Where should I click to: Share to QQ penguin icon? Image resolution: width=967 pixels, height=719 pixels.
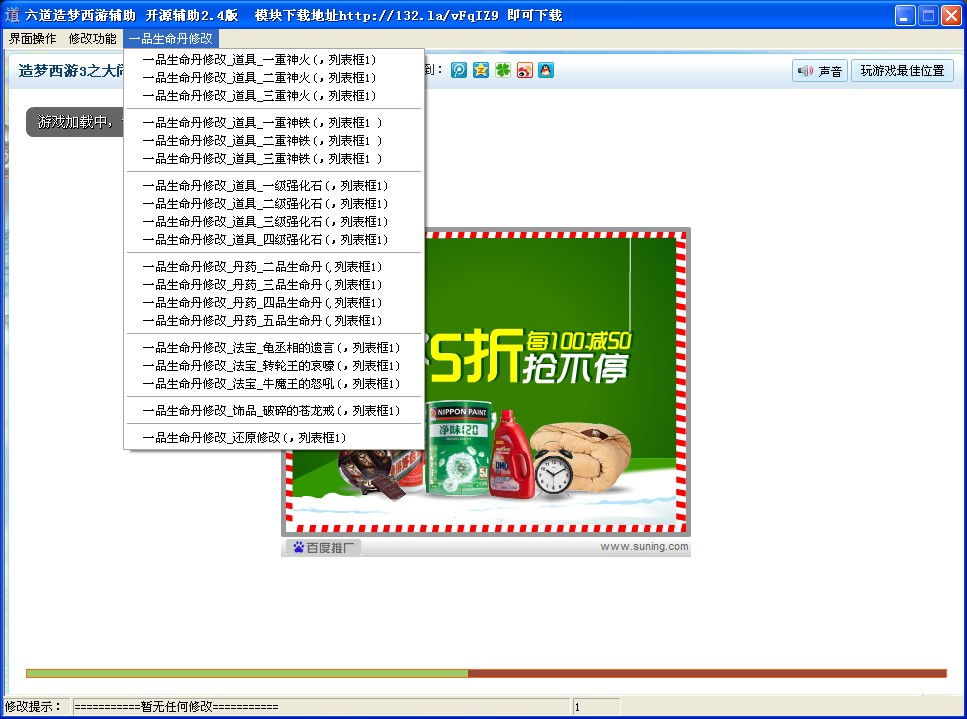(x=546, y=70)
